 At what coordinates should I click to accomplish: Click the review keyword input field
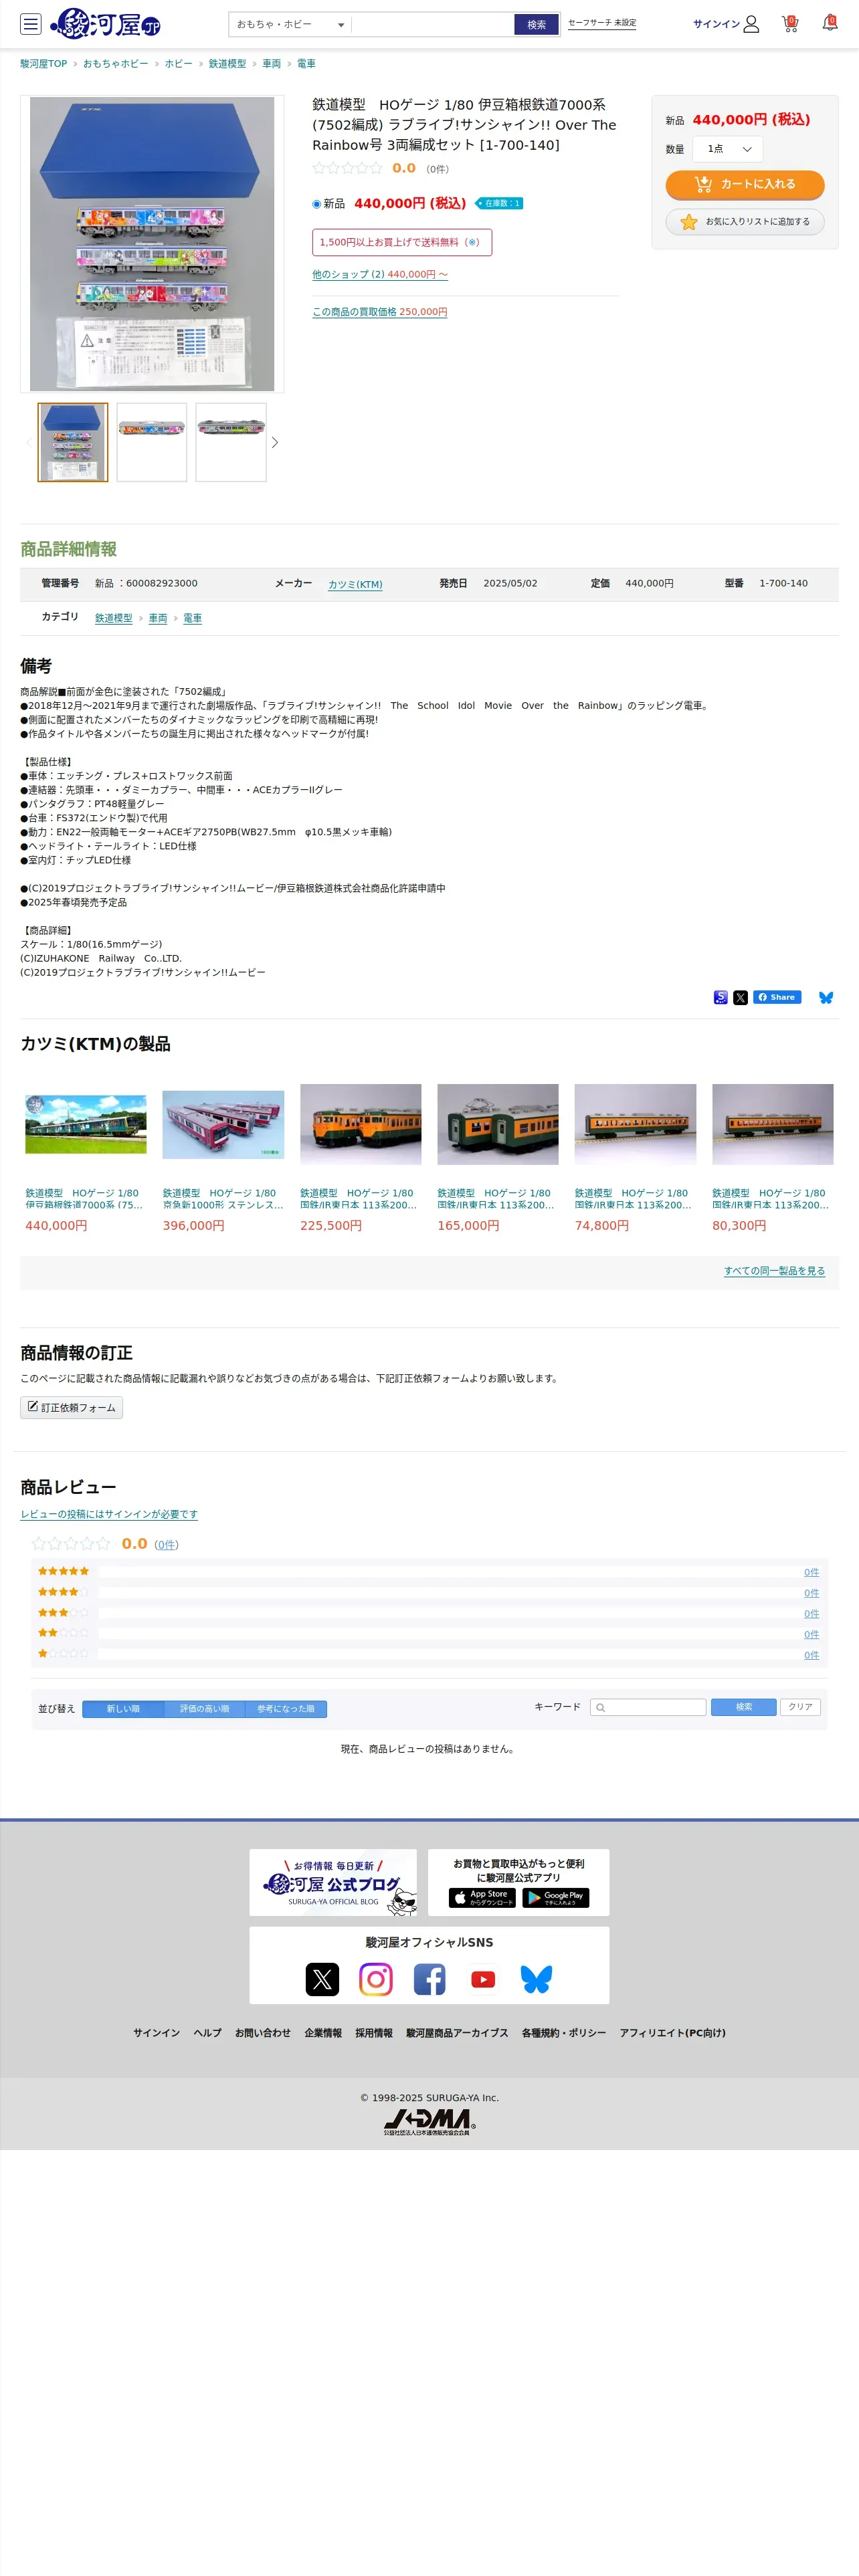click(x=648, y=1707)
